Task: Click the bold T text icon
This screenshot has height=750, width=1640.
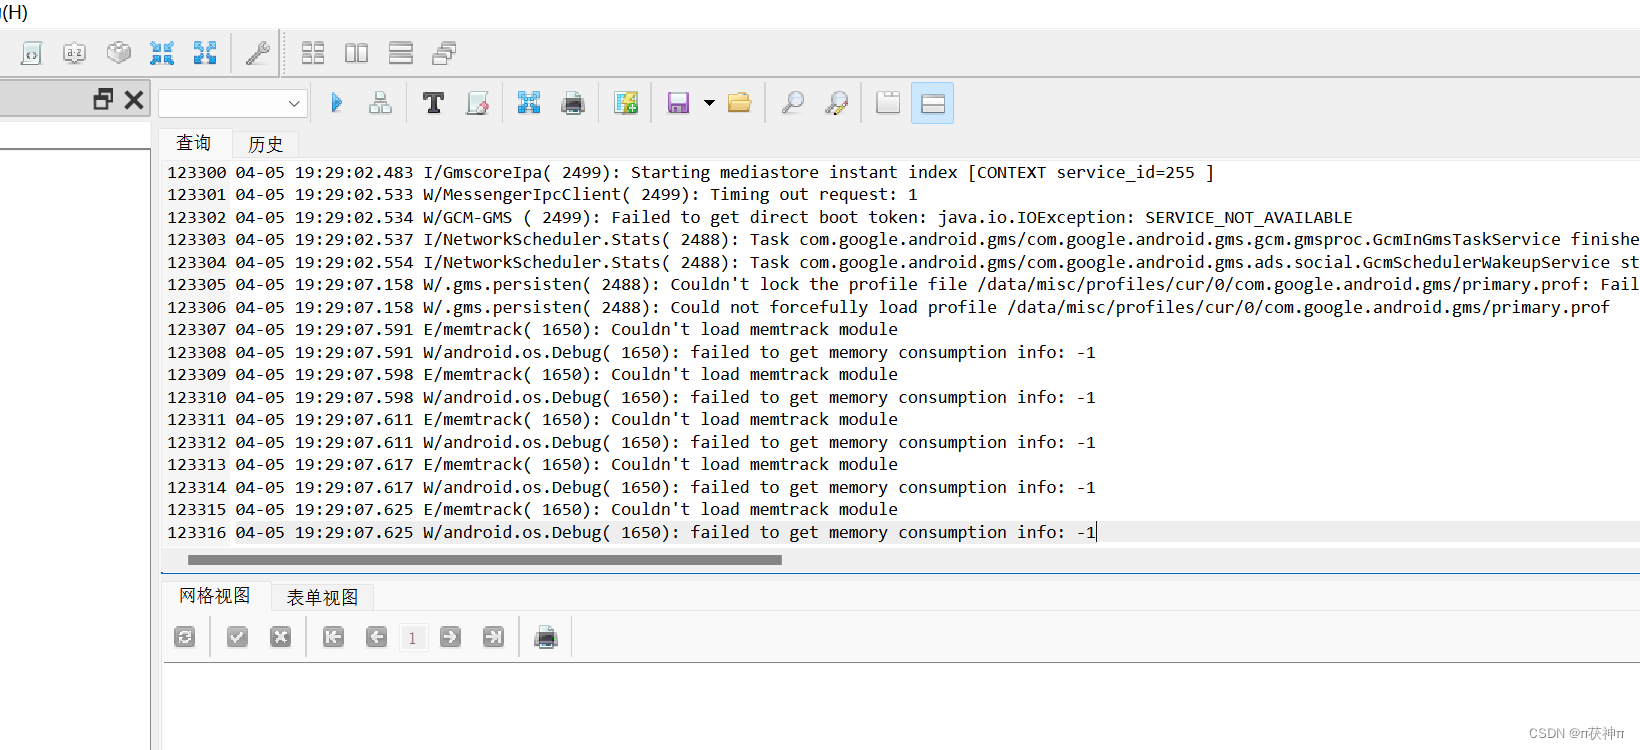Action: click(x=433, y=103)
